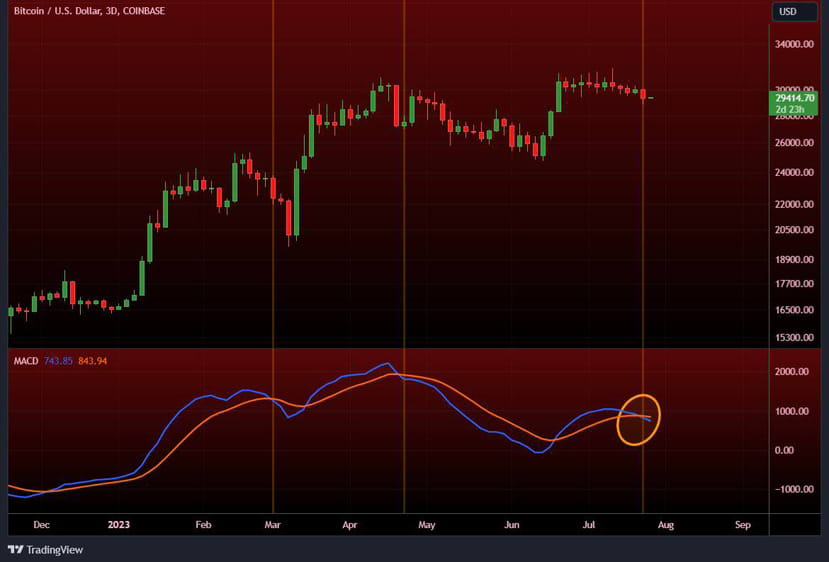Click the MACD axis label 2000.00

(x=792, y=372)
